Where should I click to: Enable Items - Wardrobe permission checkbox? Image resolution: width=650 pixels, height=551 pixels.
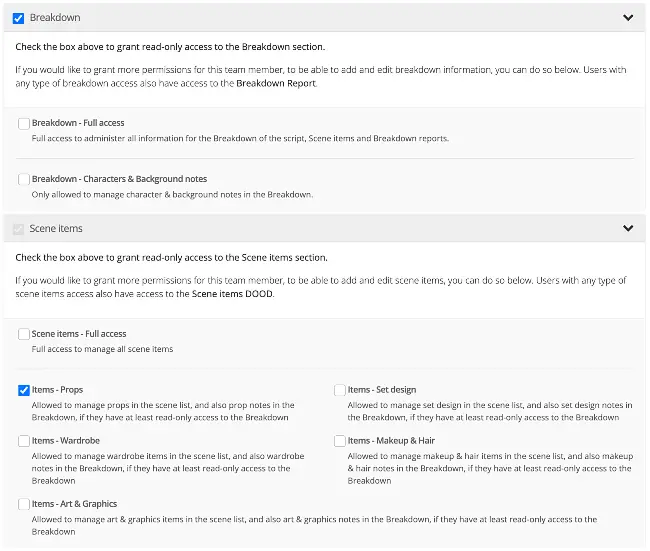[24, 441]
